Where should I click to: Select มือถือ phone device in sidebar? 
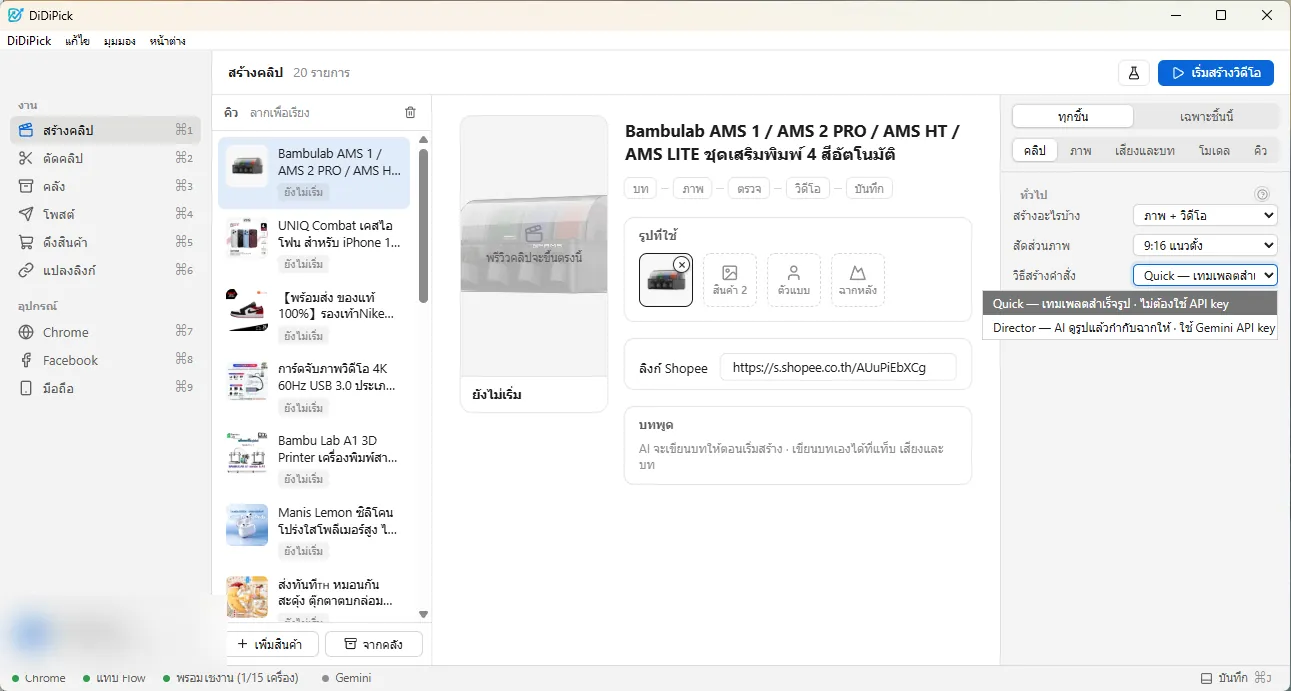tap(105, 388)
